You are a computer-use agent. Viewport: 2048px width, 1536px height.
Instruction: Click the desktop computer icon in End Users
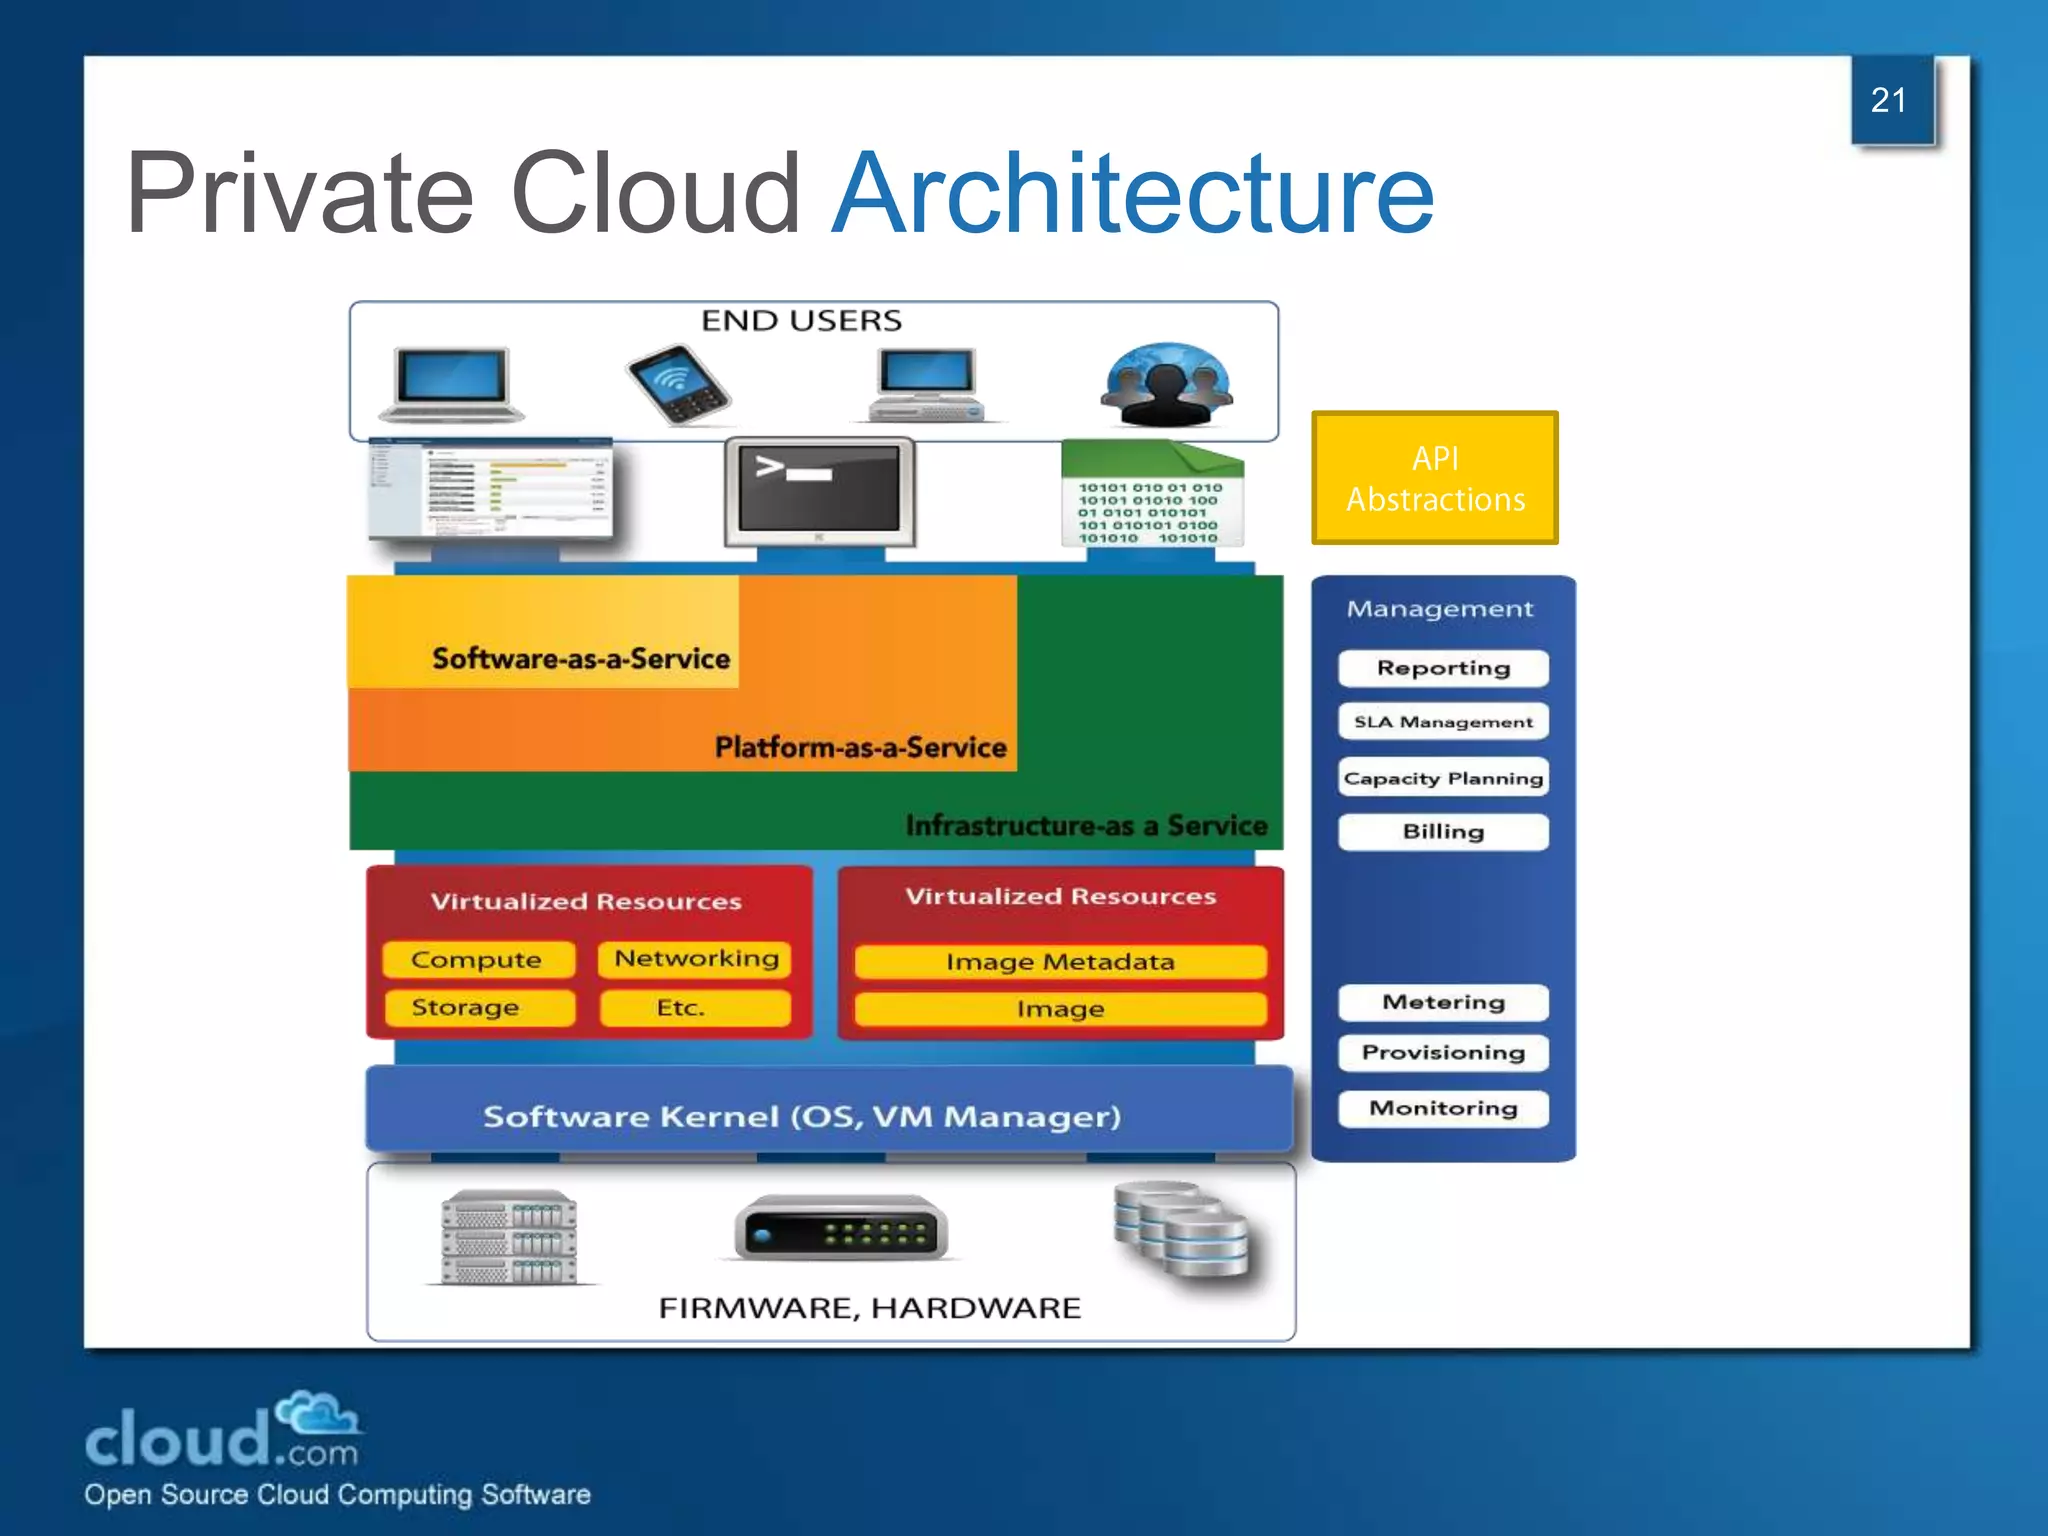(927, 385)
